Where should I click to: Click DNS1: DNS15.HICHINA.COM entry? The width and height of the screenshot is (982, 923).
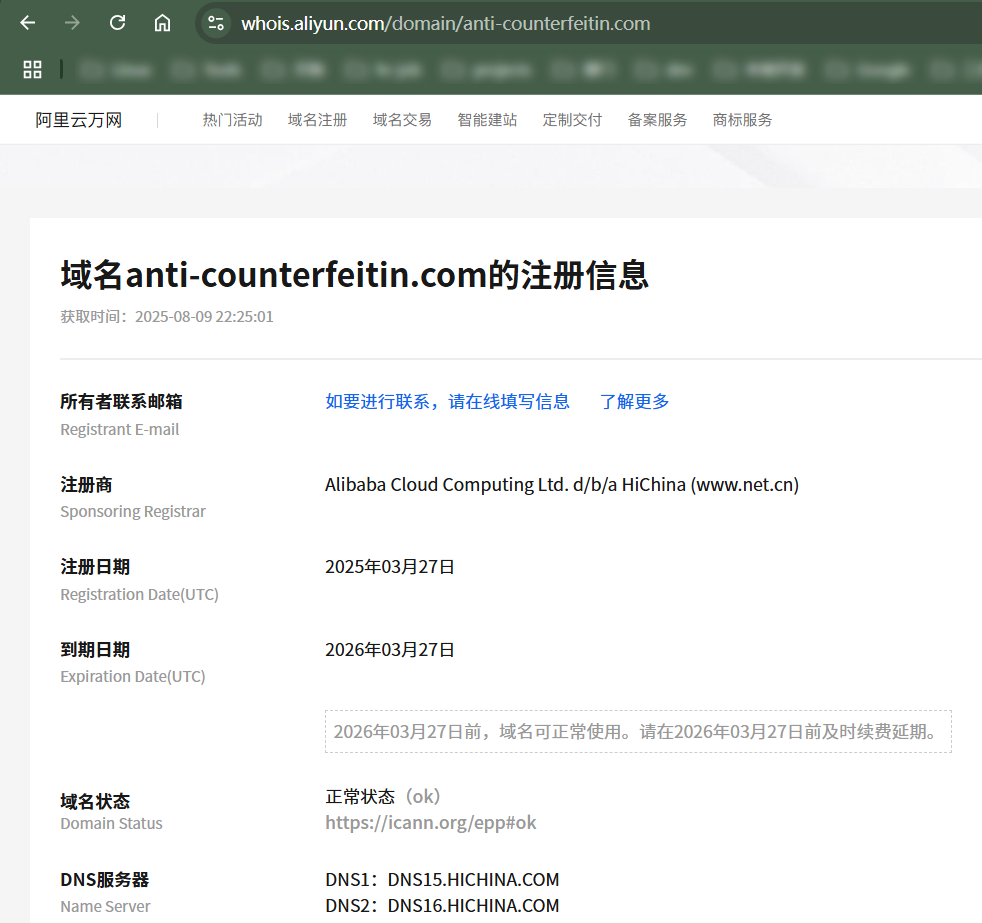(442, 880)
